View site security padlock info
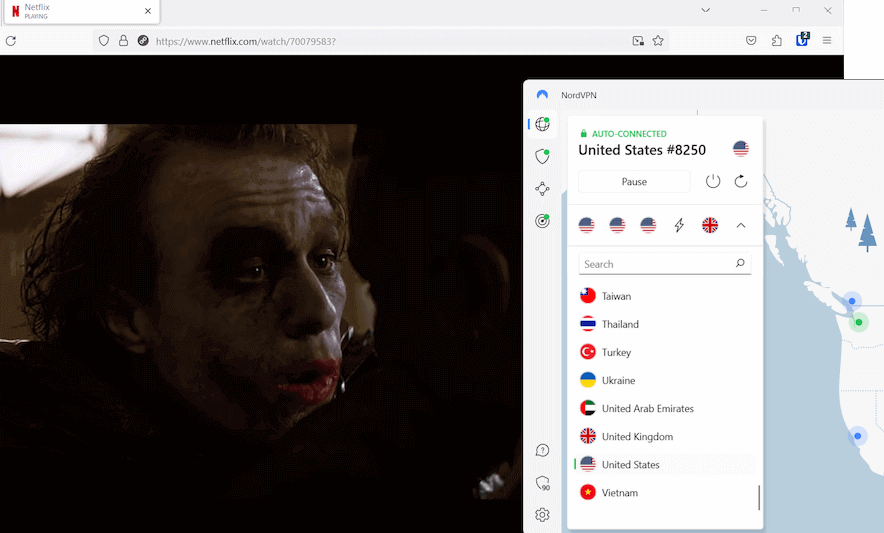The height and width of the screenshot is (533, 884). pyautogui.click(x=123, y=41)
